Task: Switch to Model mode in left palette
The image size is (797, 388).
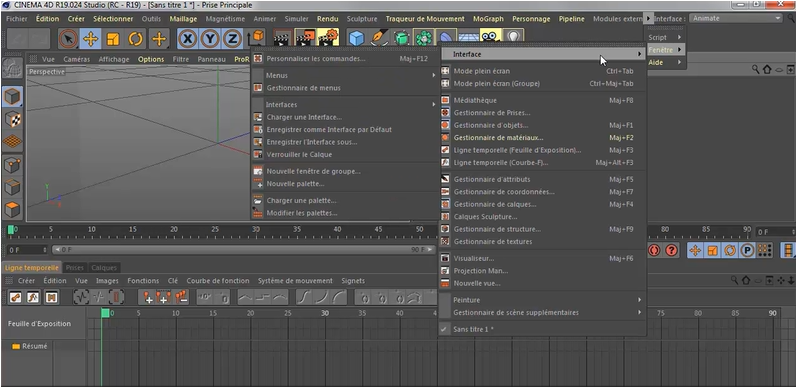Action: pos(12,97)
